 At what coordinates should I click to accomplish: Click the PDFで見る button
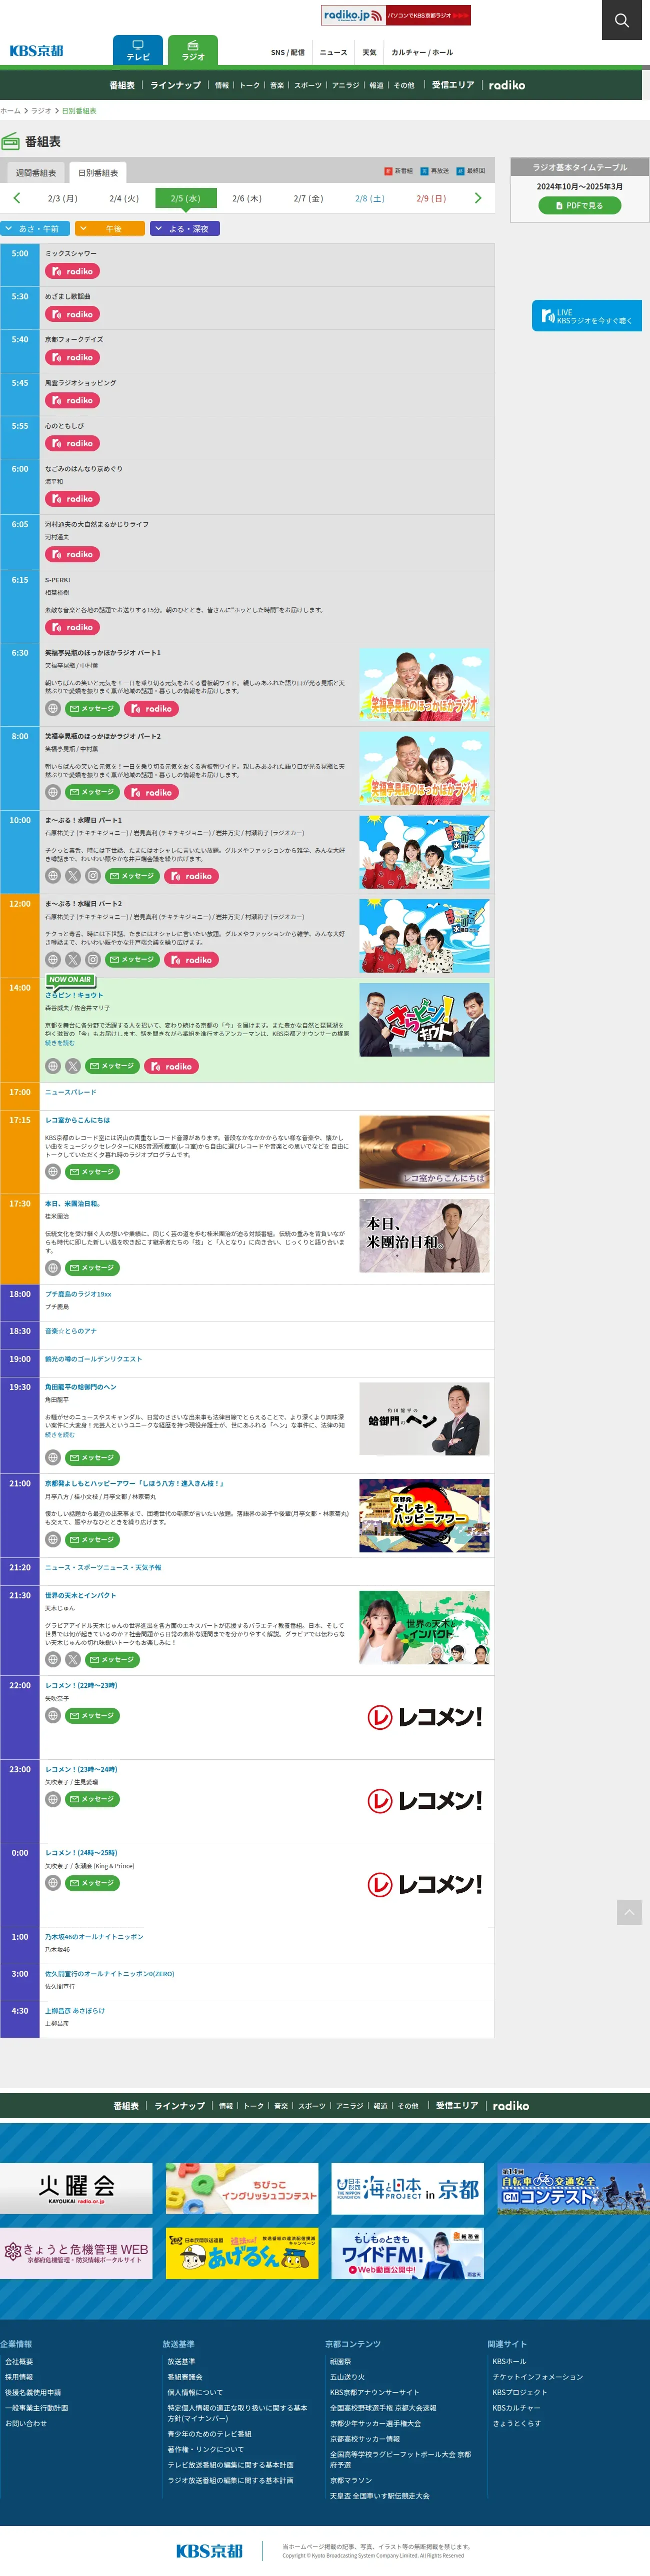(x=580, y=206)
